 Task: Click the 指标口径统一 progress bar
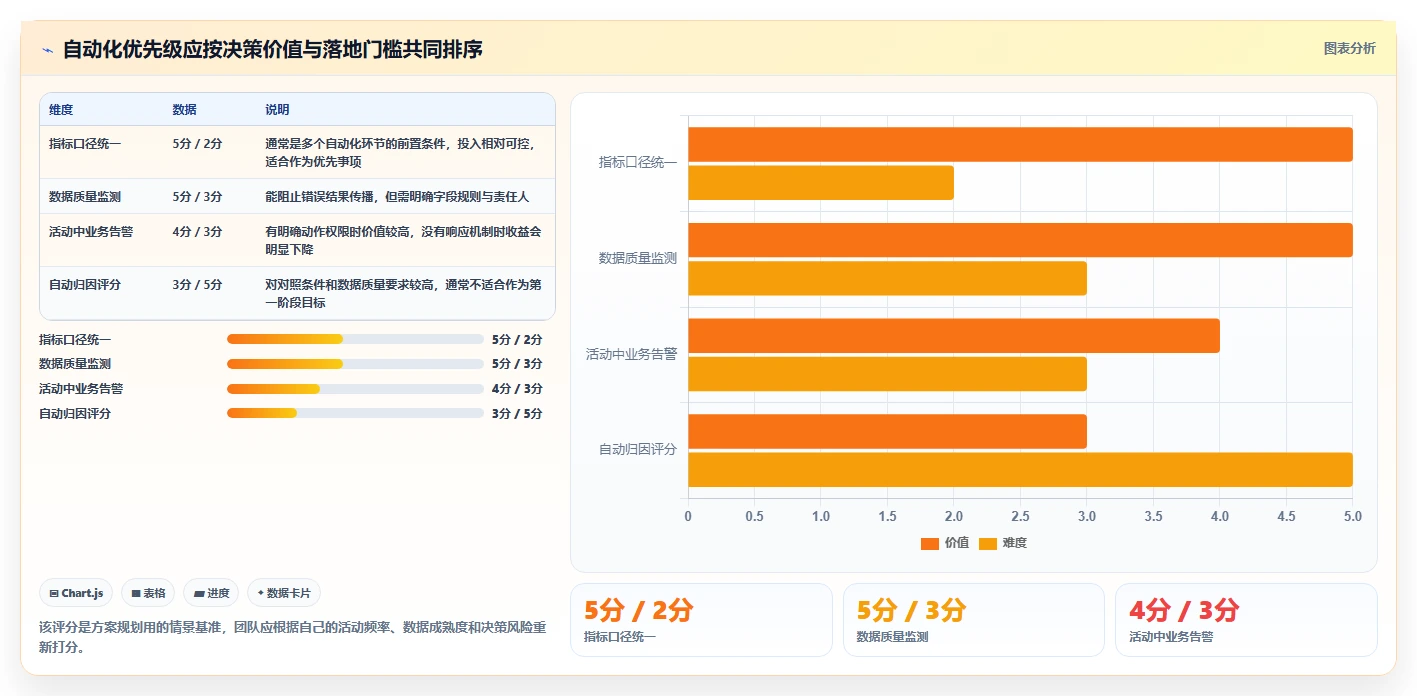point(355,339)
